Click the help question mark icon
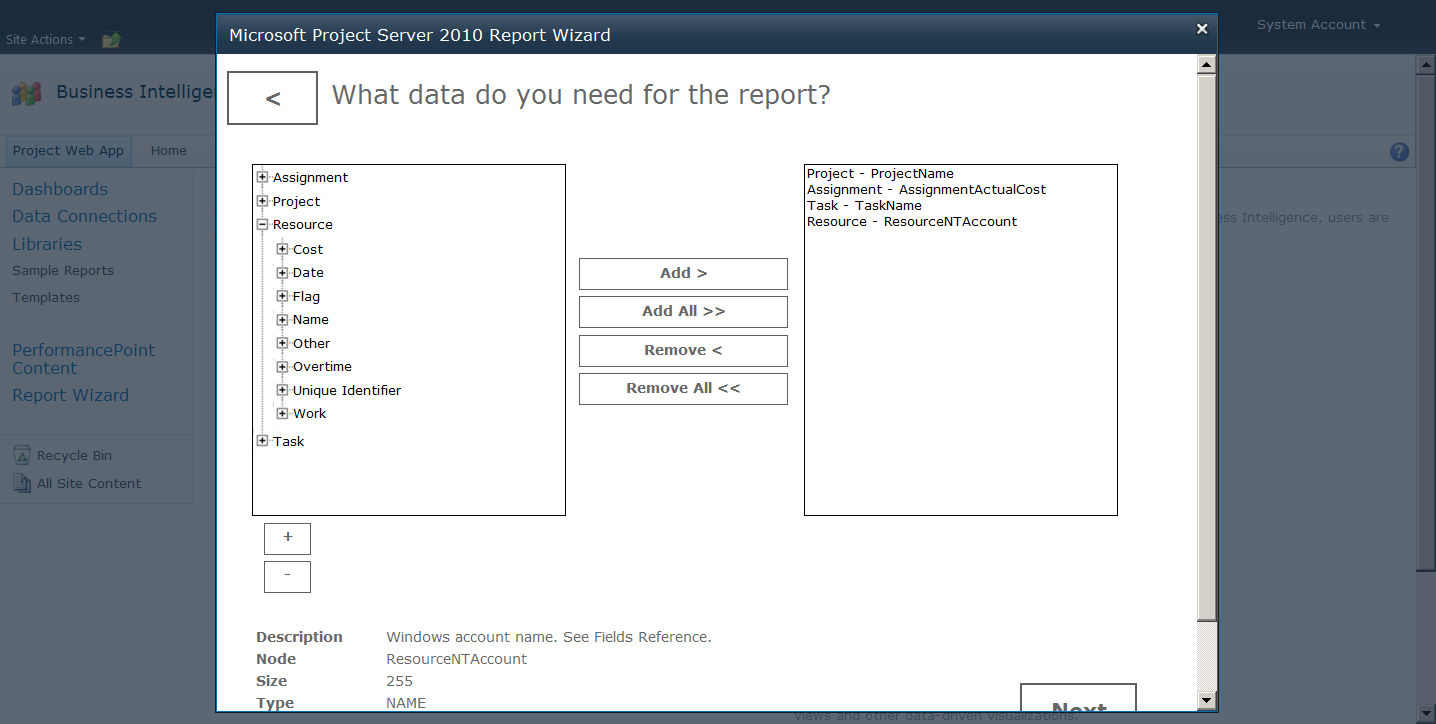Image resolution: width=1436 pixels, height=724 pixels. pos(1399,152)
